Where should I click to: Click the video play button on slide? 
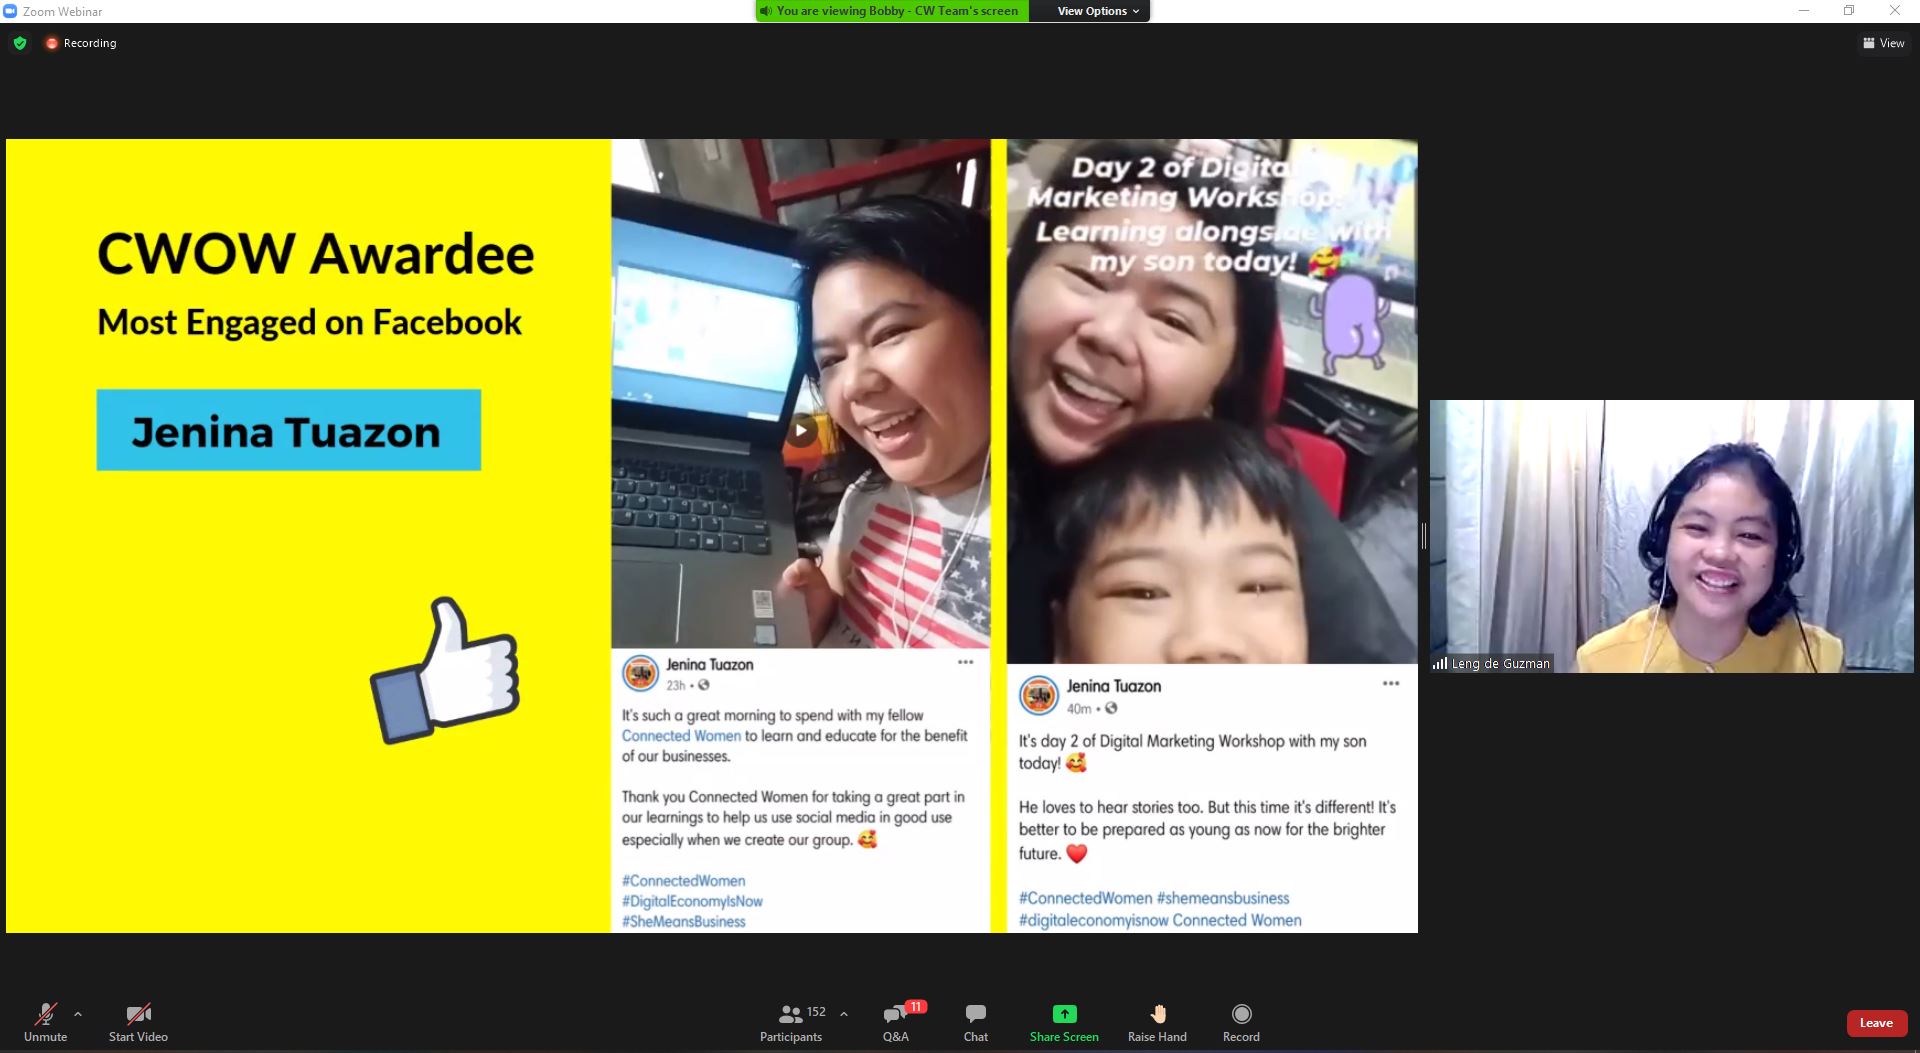800,431
